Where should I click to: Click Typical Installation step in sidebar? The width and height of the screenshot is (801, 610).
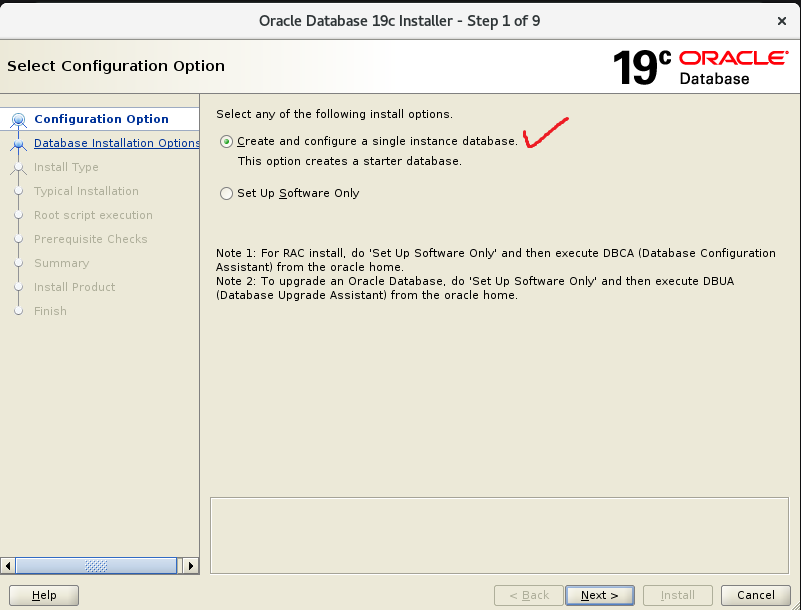click(86, 191)
